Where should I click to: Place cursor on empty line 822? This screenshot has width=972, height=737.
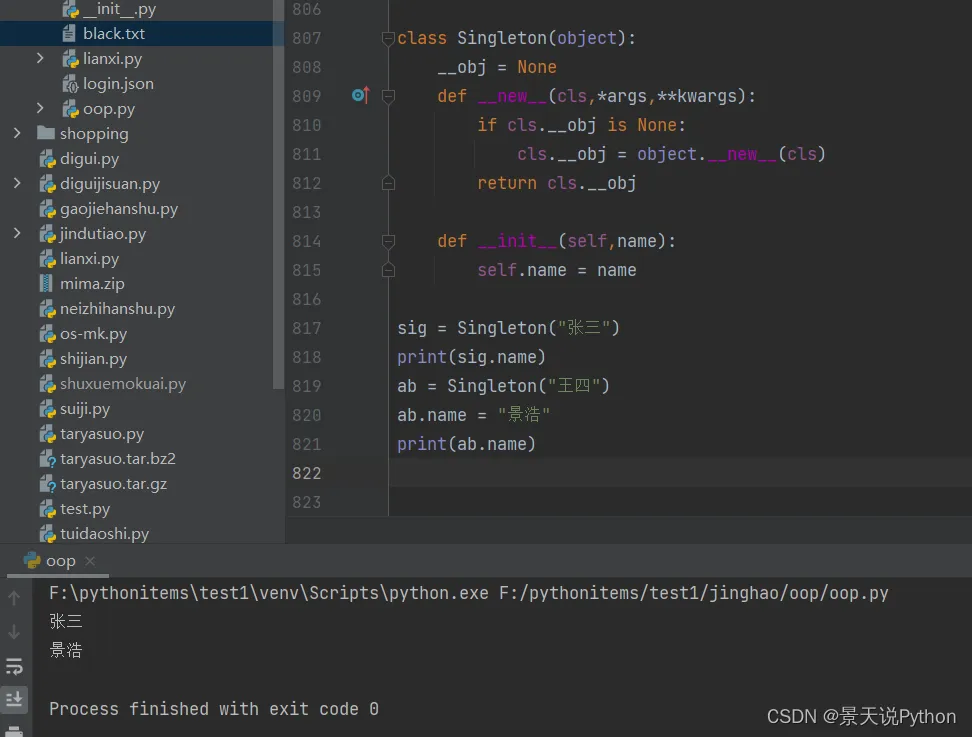600,473
